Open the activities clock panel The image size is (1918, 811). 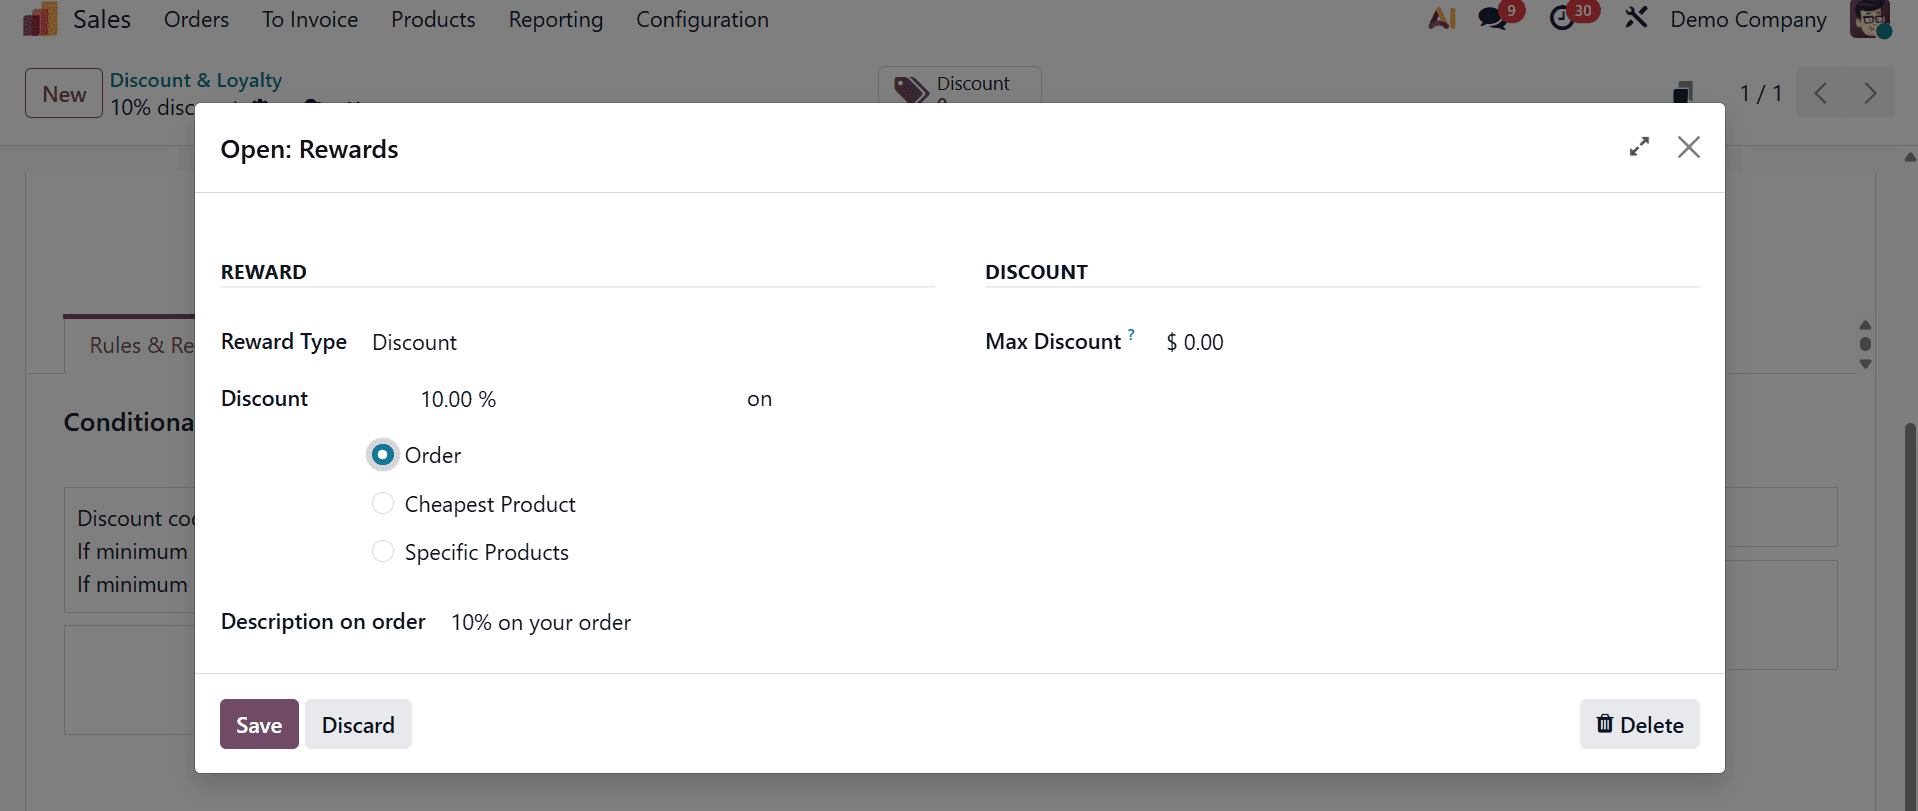1566,18
